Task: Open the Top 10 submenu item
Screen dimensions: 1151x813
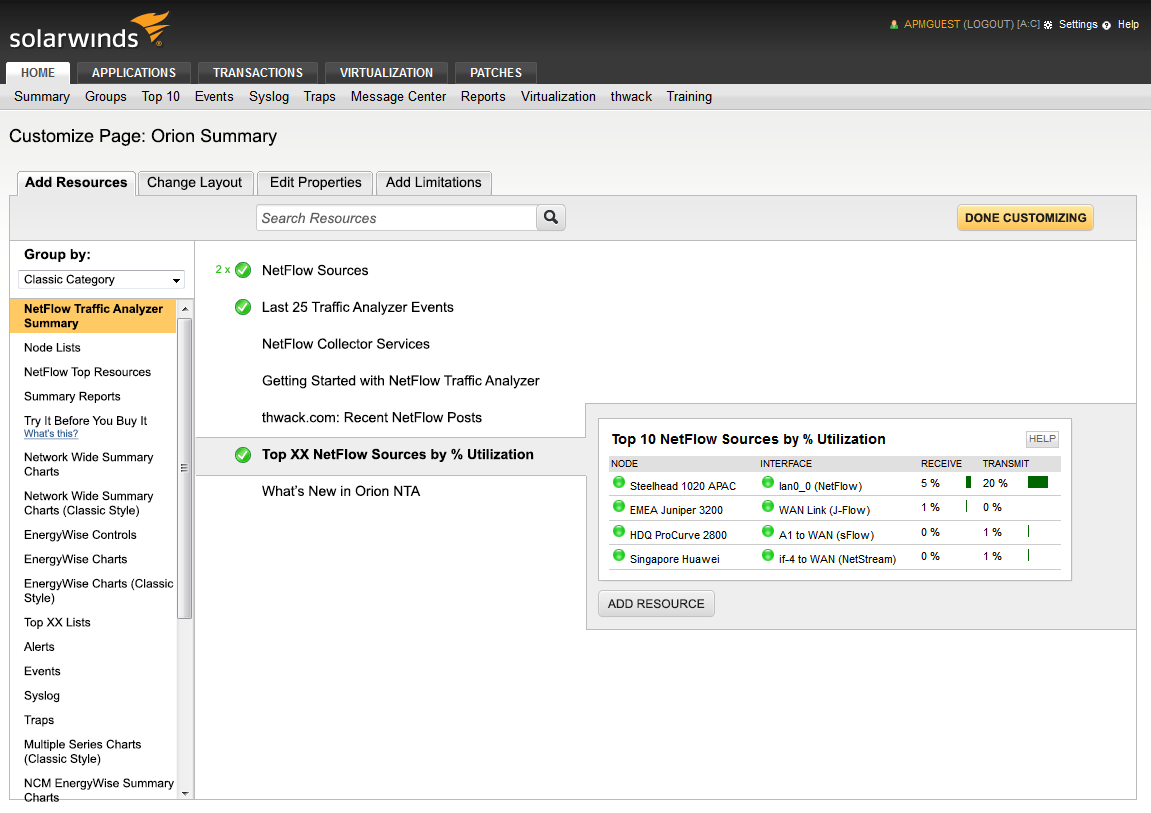Action: coord(161,97)
